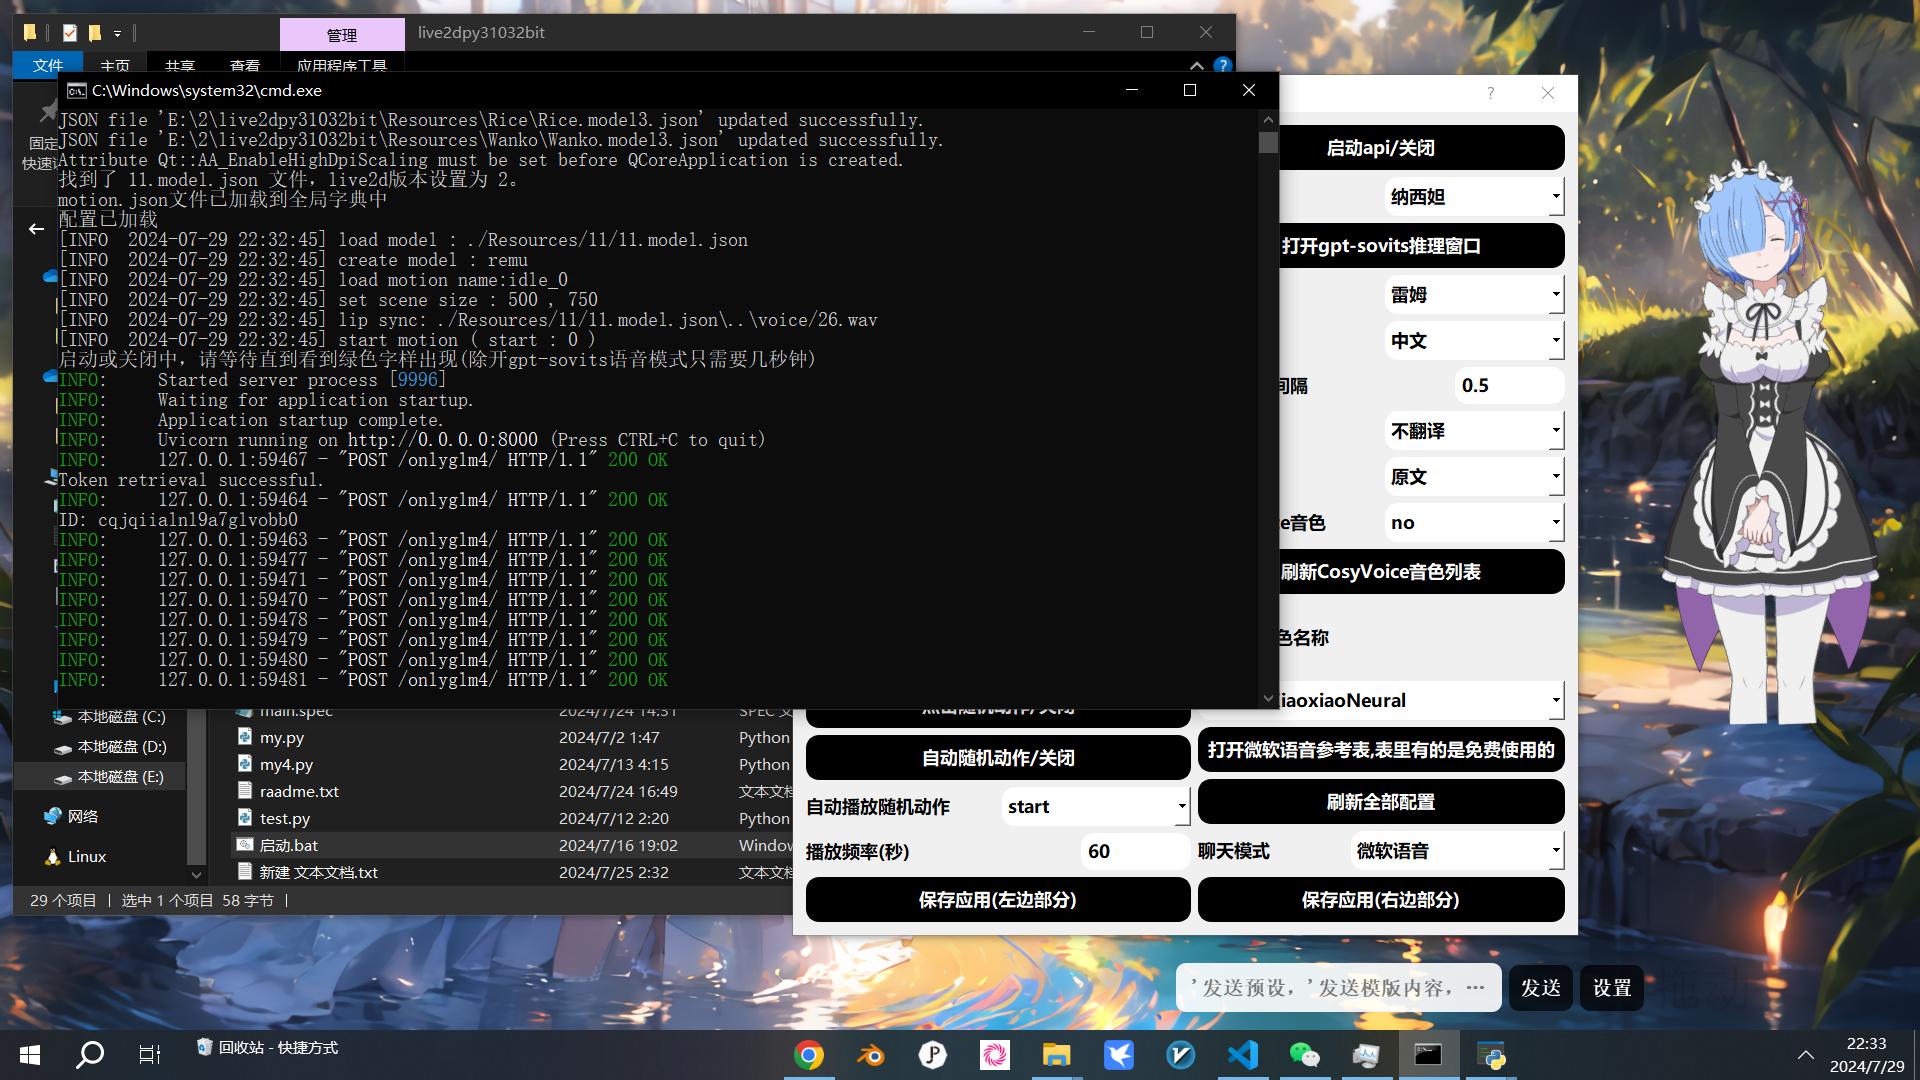Open the blue bird app on taskbar
The width and height of the screenshot is (1920, 1080).
click(1119, 1055)
